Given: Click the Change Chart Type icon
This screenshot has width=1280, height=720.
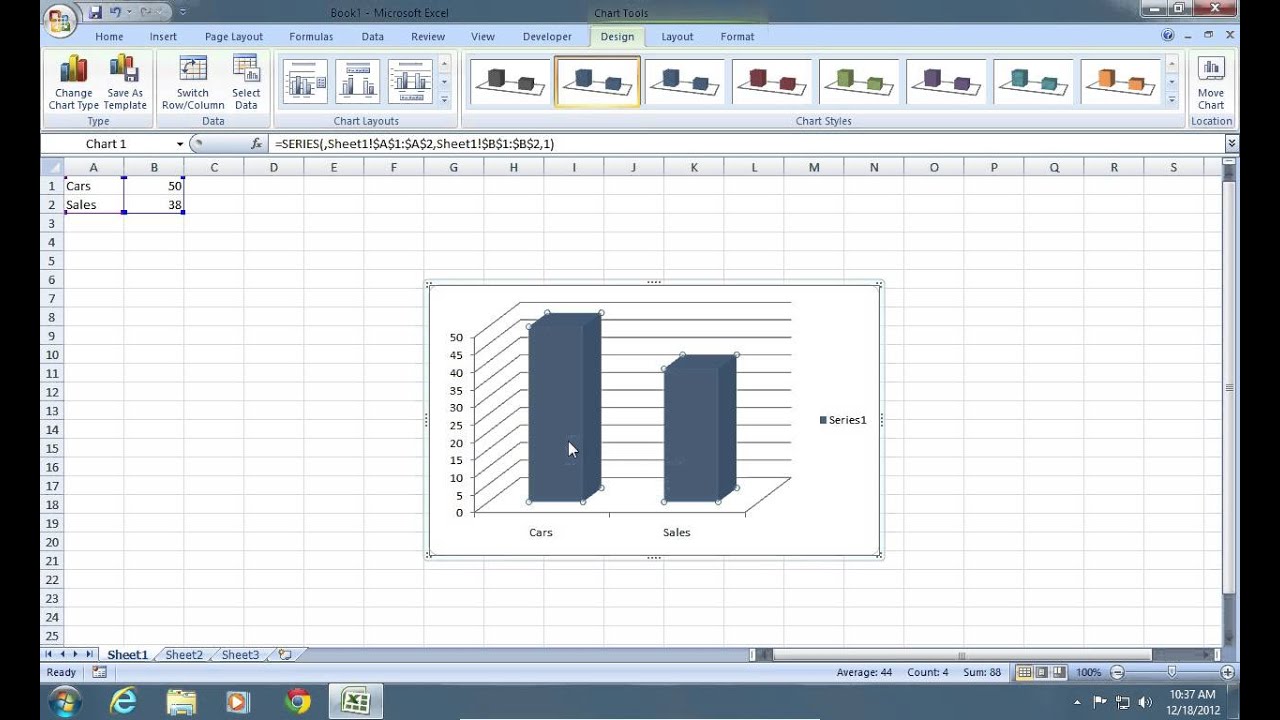Looking at the screenshot, I should 73,82.
